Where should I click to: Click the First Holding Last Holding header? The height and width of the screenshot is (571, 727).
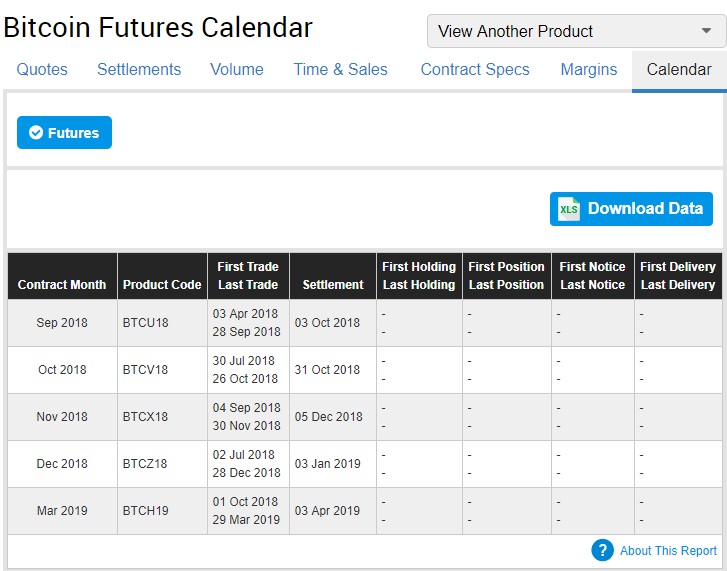coord(419,276)
